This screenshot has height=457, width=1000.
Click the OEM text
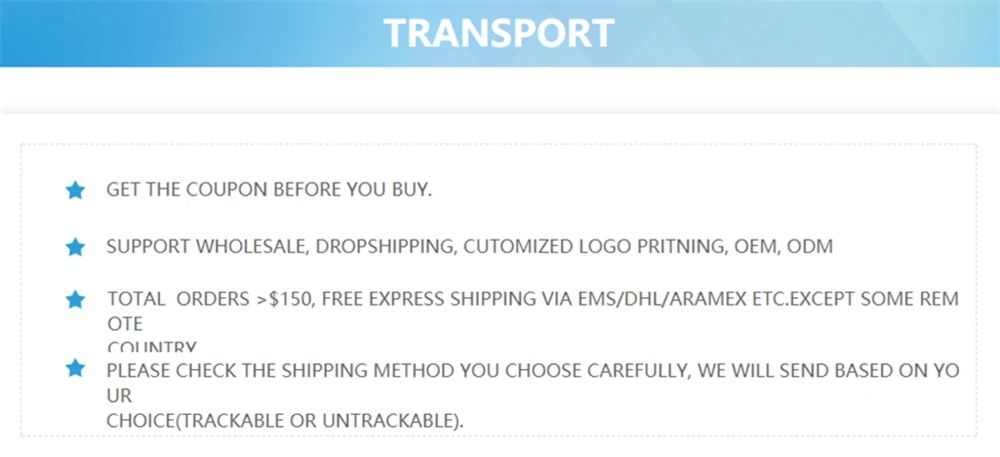coord(754,247)
